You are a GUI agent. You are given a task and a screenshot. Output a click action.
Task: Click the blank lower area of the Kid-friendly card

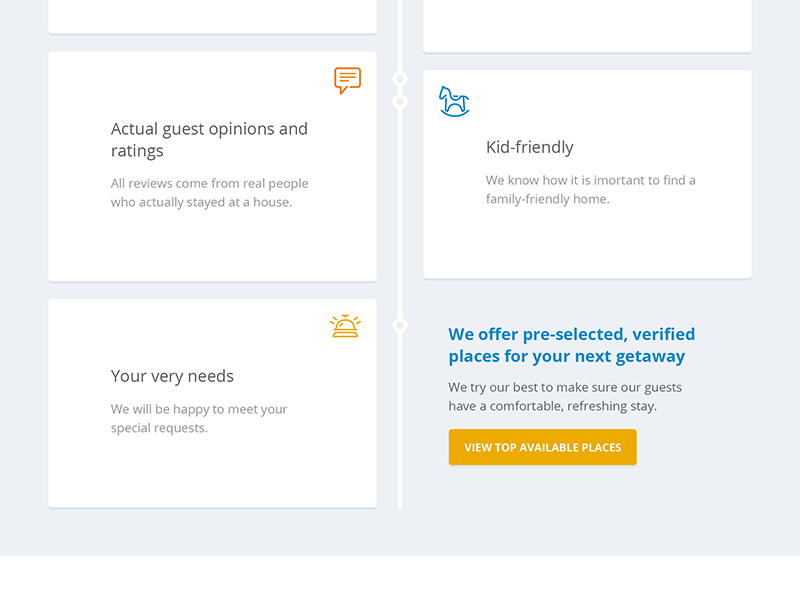pyautogui.click(x=587, y=245)
